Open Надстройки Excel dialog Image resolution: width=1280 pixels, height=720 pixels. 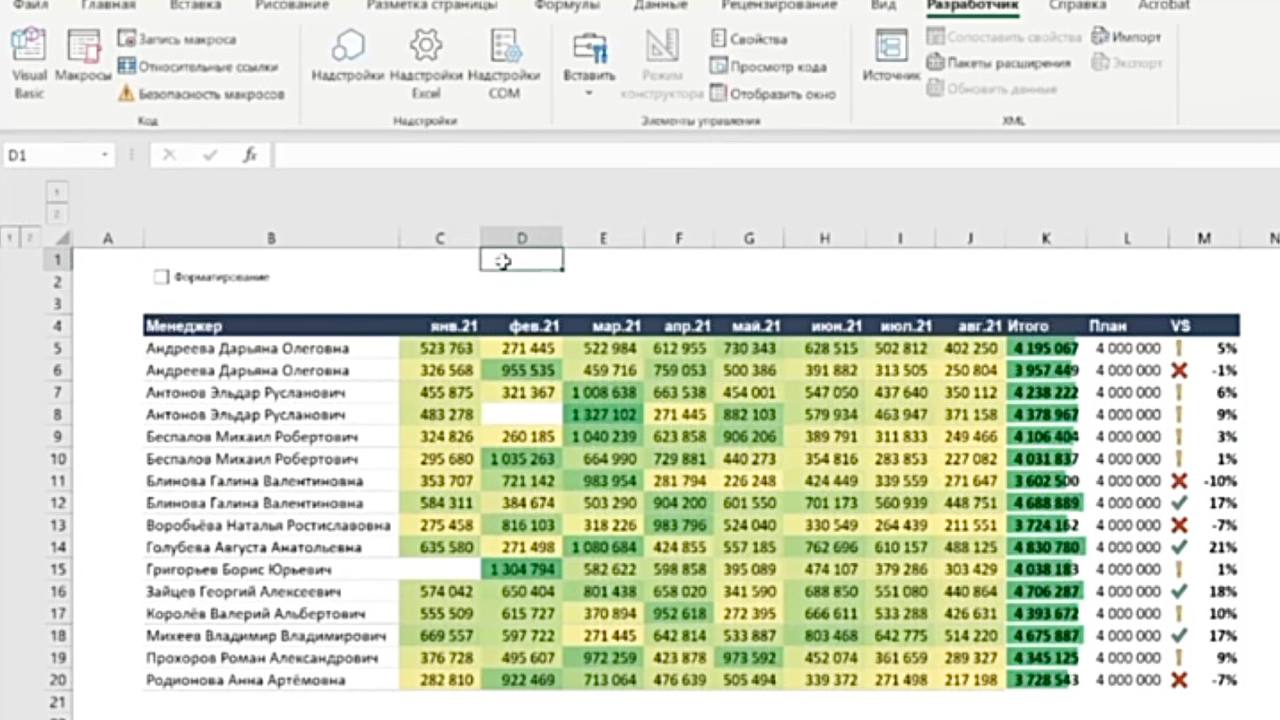pos(426,64)
